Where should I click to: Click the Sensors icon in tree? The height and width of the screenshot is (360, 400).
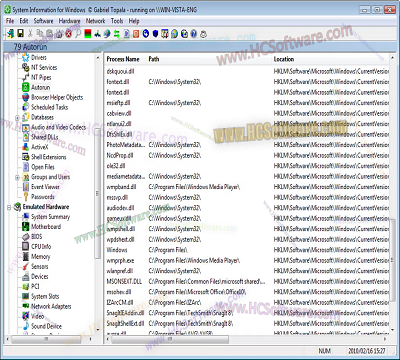click(26, 266)
